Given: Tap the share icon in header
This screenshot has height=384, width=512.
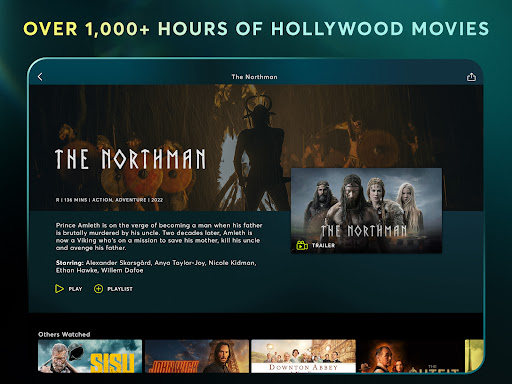Looking at the screenshot, I should [471, 77].
